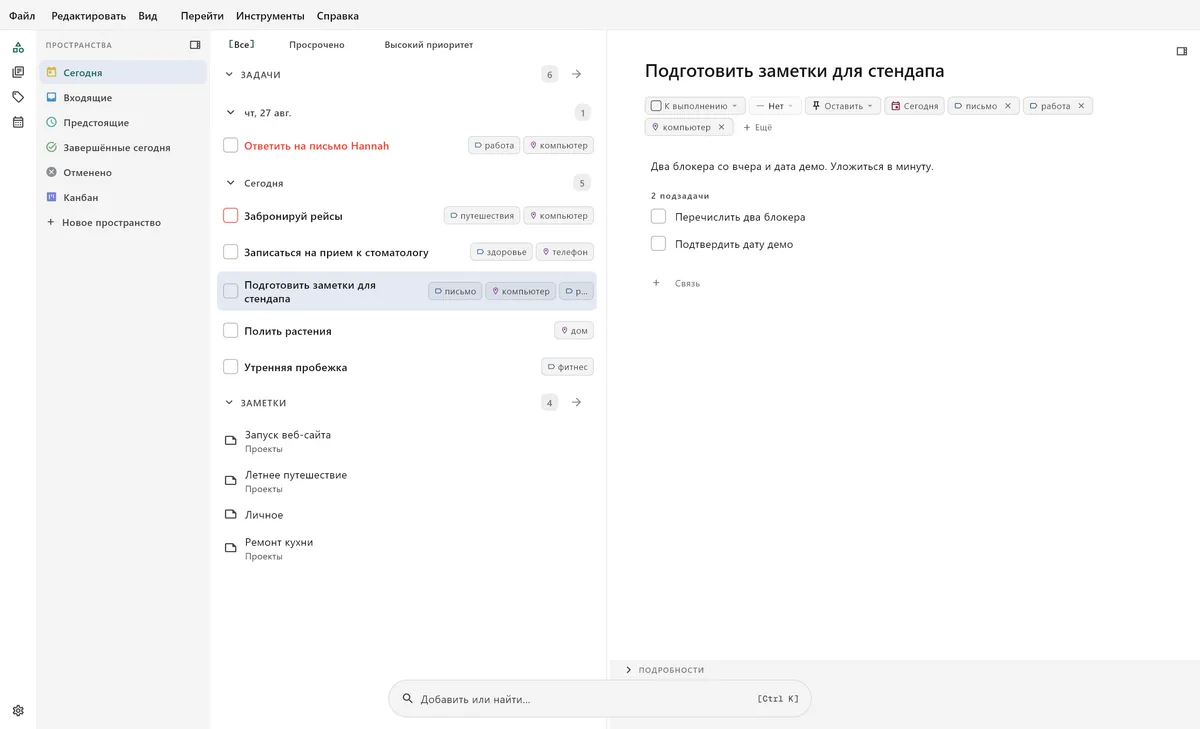Viewport: 1200px width, 729px height.
Task: Open the Предстоящие space
Action: coord(123,122)
